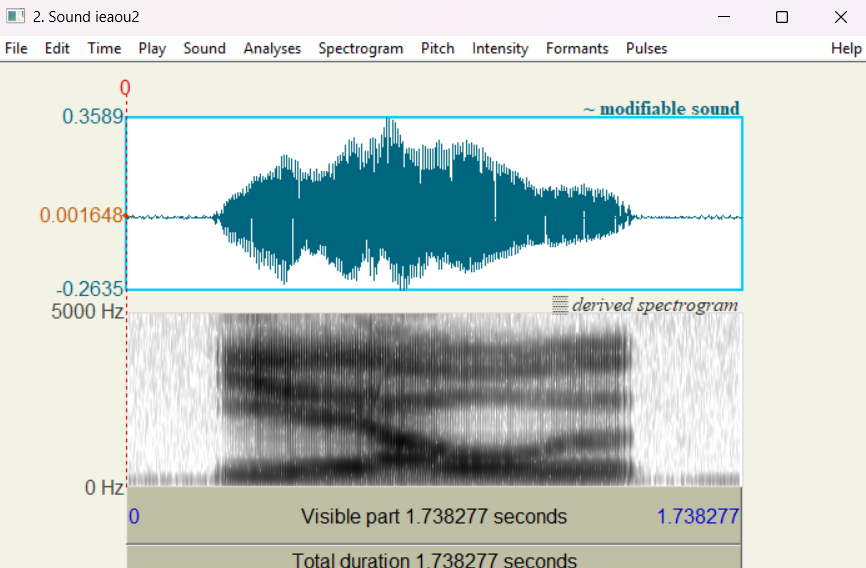The image size is (866, 568).
Task: Click the blue end time 1.738277
Action: click(698, 516)
